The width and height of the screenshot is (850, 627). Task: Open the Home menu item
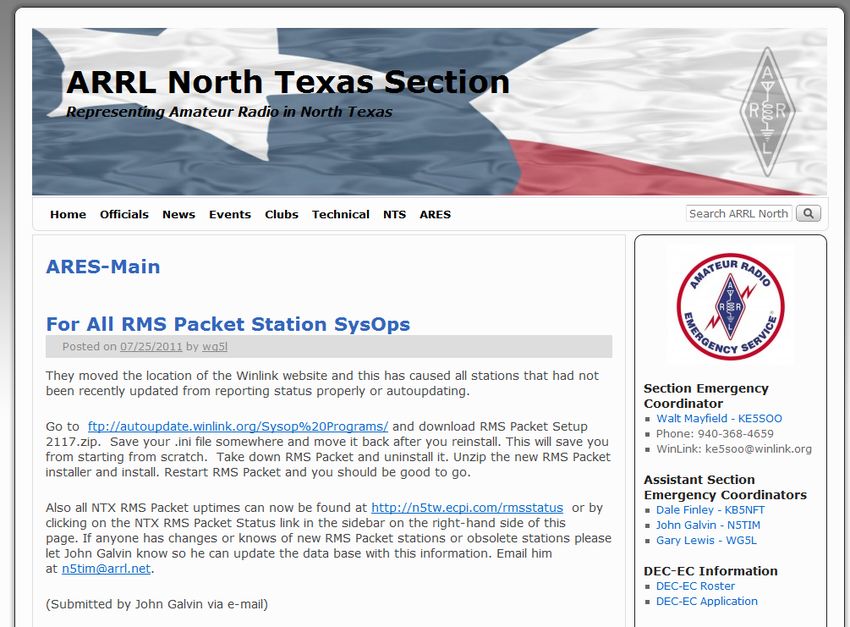(68, 215)
